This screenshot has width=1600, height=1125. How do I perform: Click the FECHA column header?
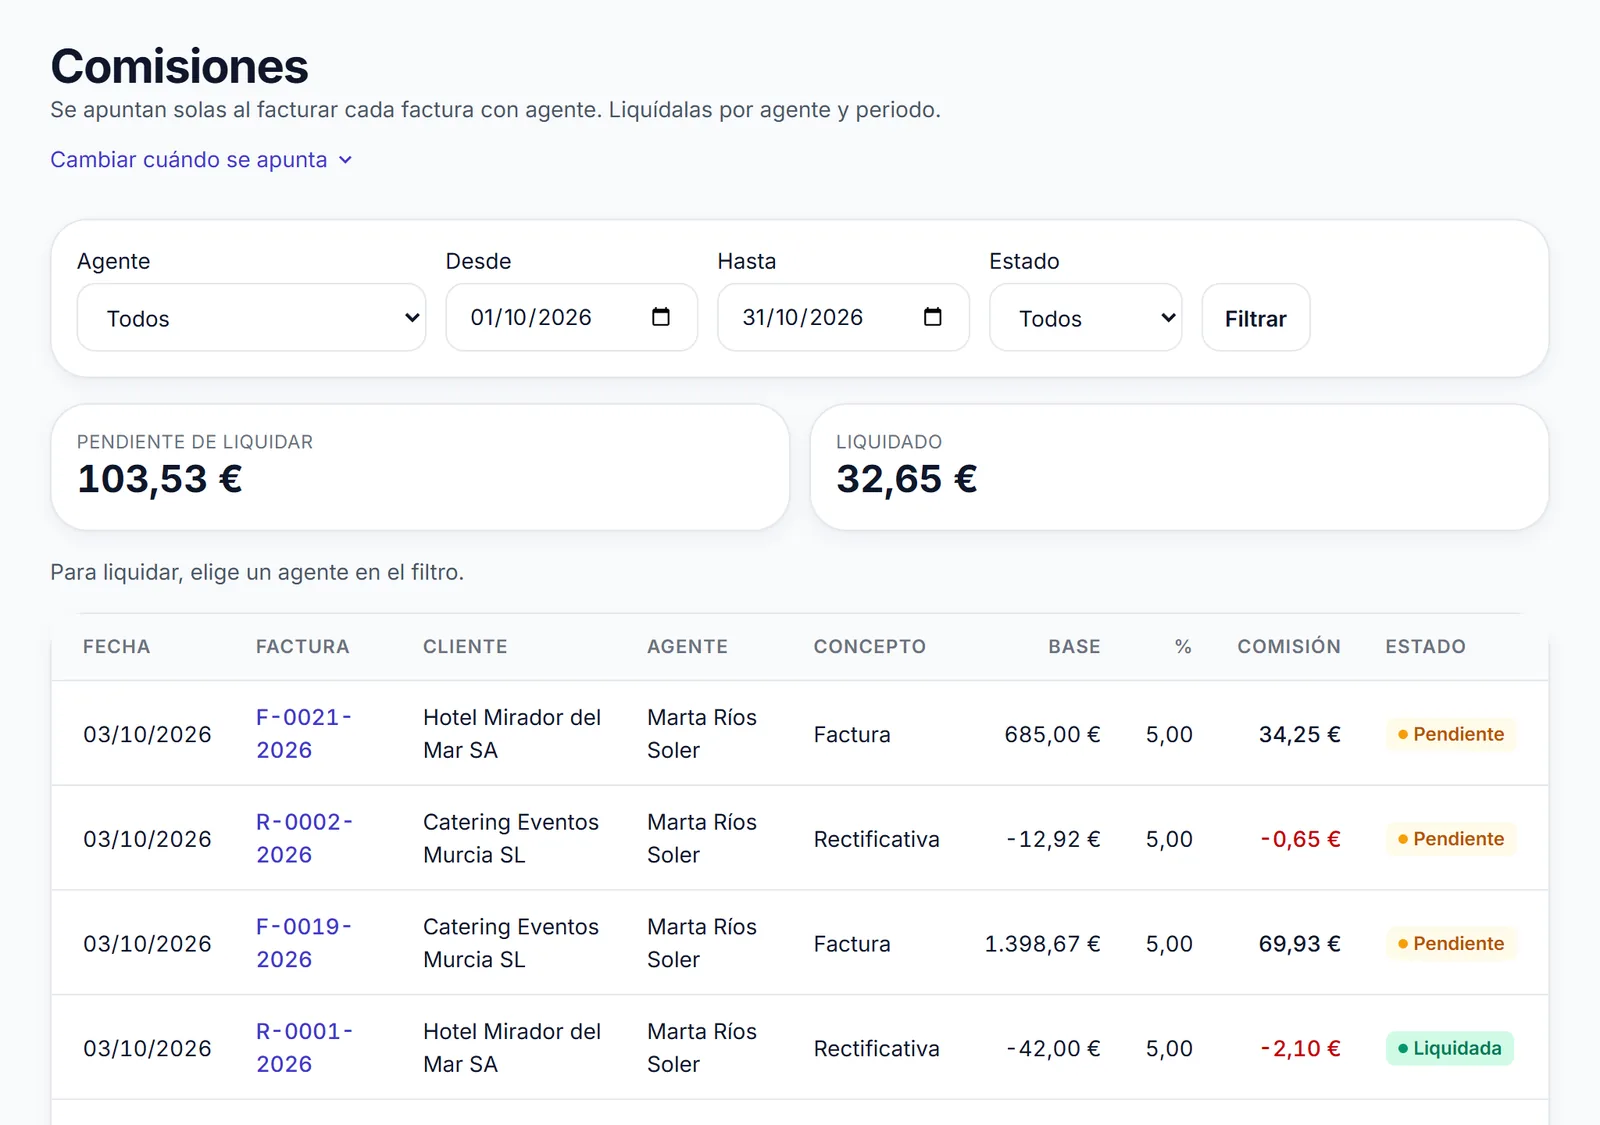click(117, 647)
